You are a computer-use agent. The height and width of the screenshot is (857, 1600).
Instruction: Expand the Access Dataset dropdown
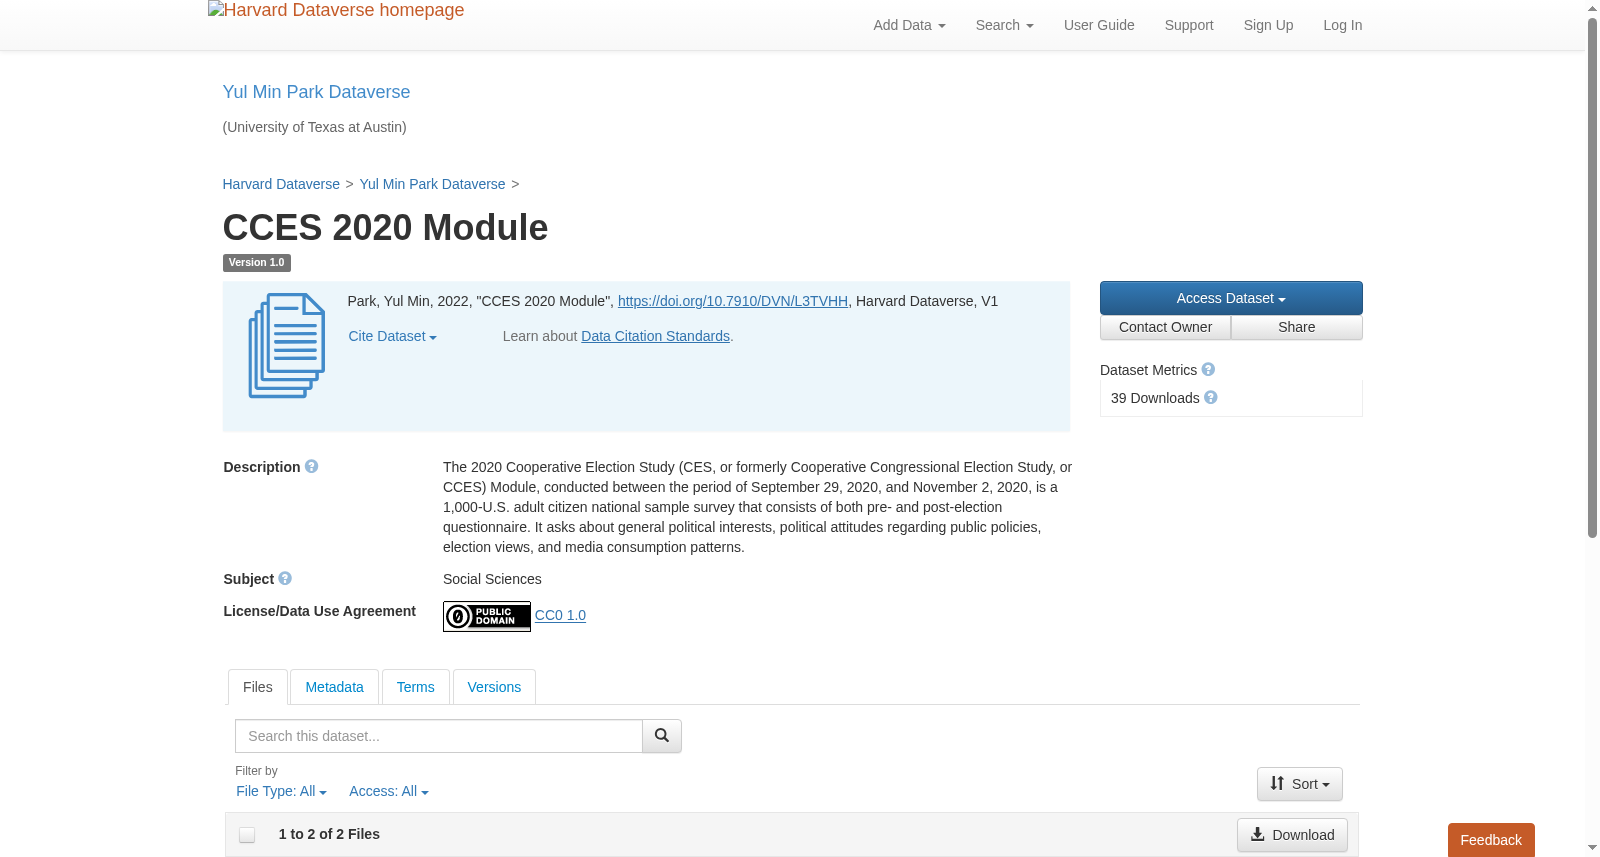click(1231, 298)
